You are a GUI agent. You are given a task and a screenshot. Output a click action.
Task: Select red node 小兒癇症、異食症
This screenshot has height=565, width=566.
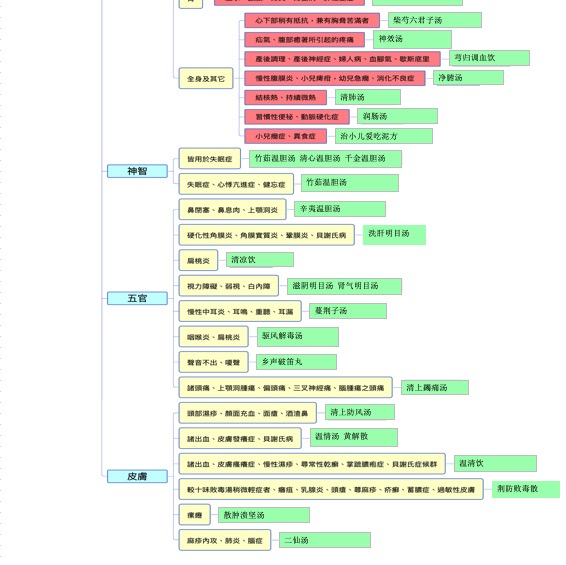click(286, 136)
